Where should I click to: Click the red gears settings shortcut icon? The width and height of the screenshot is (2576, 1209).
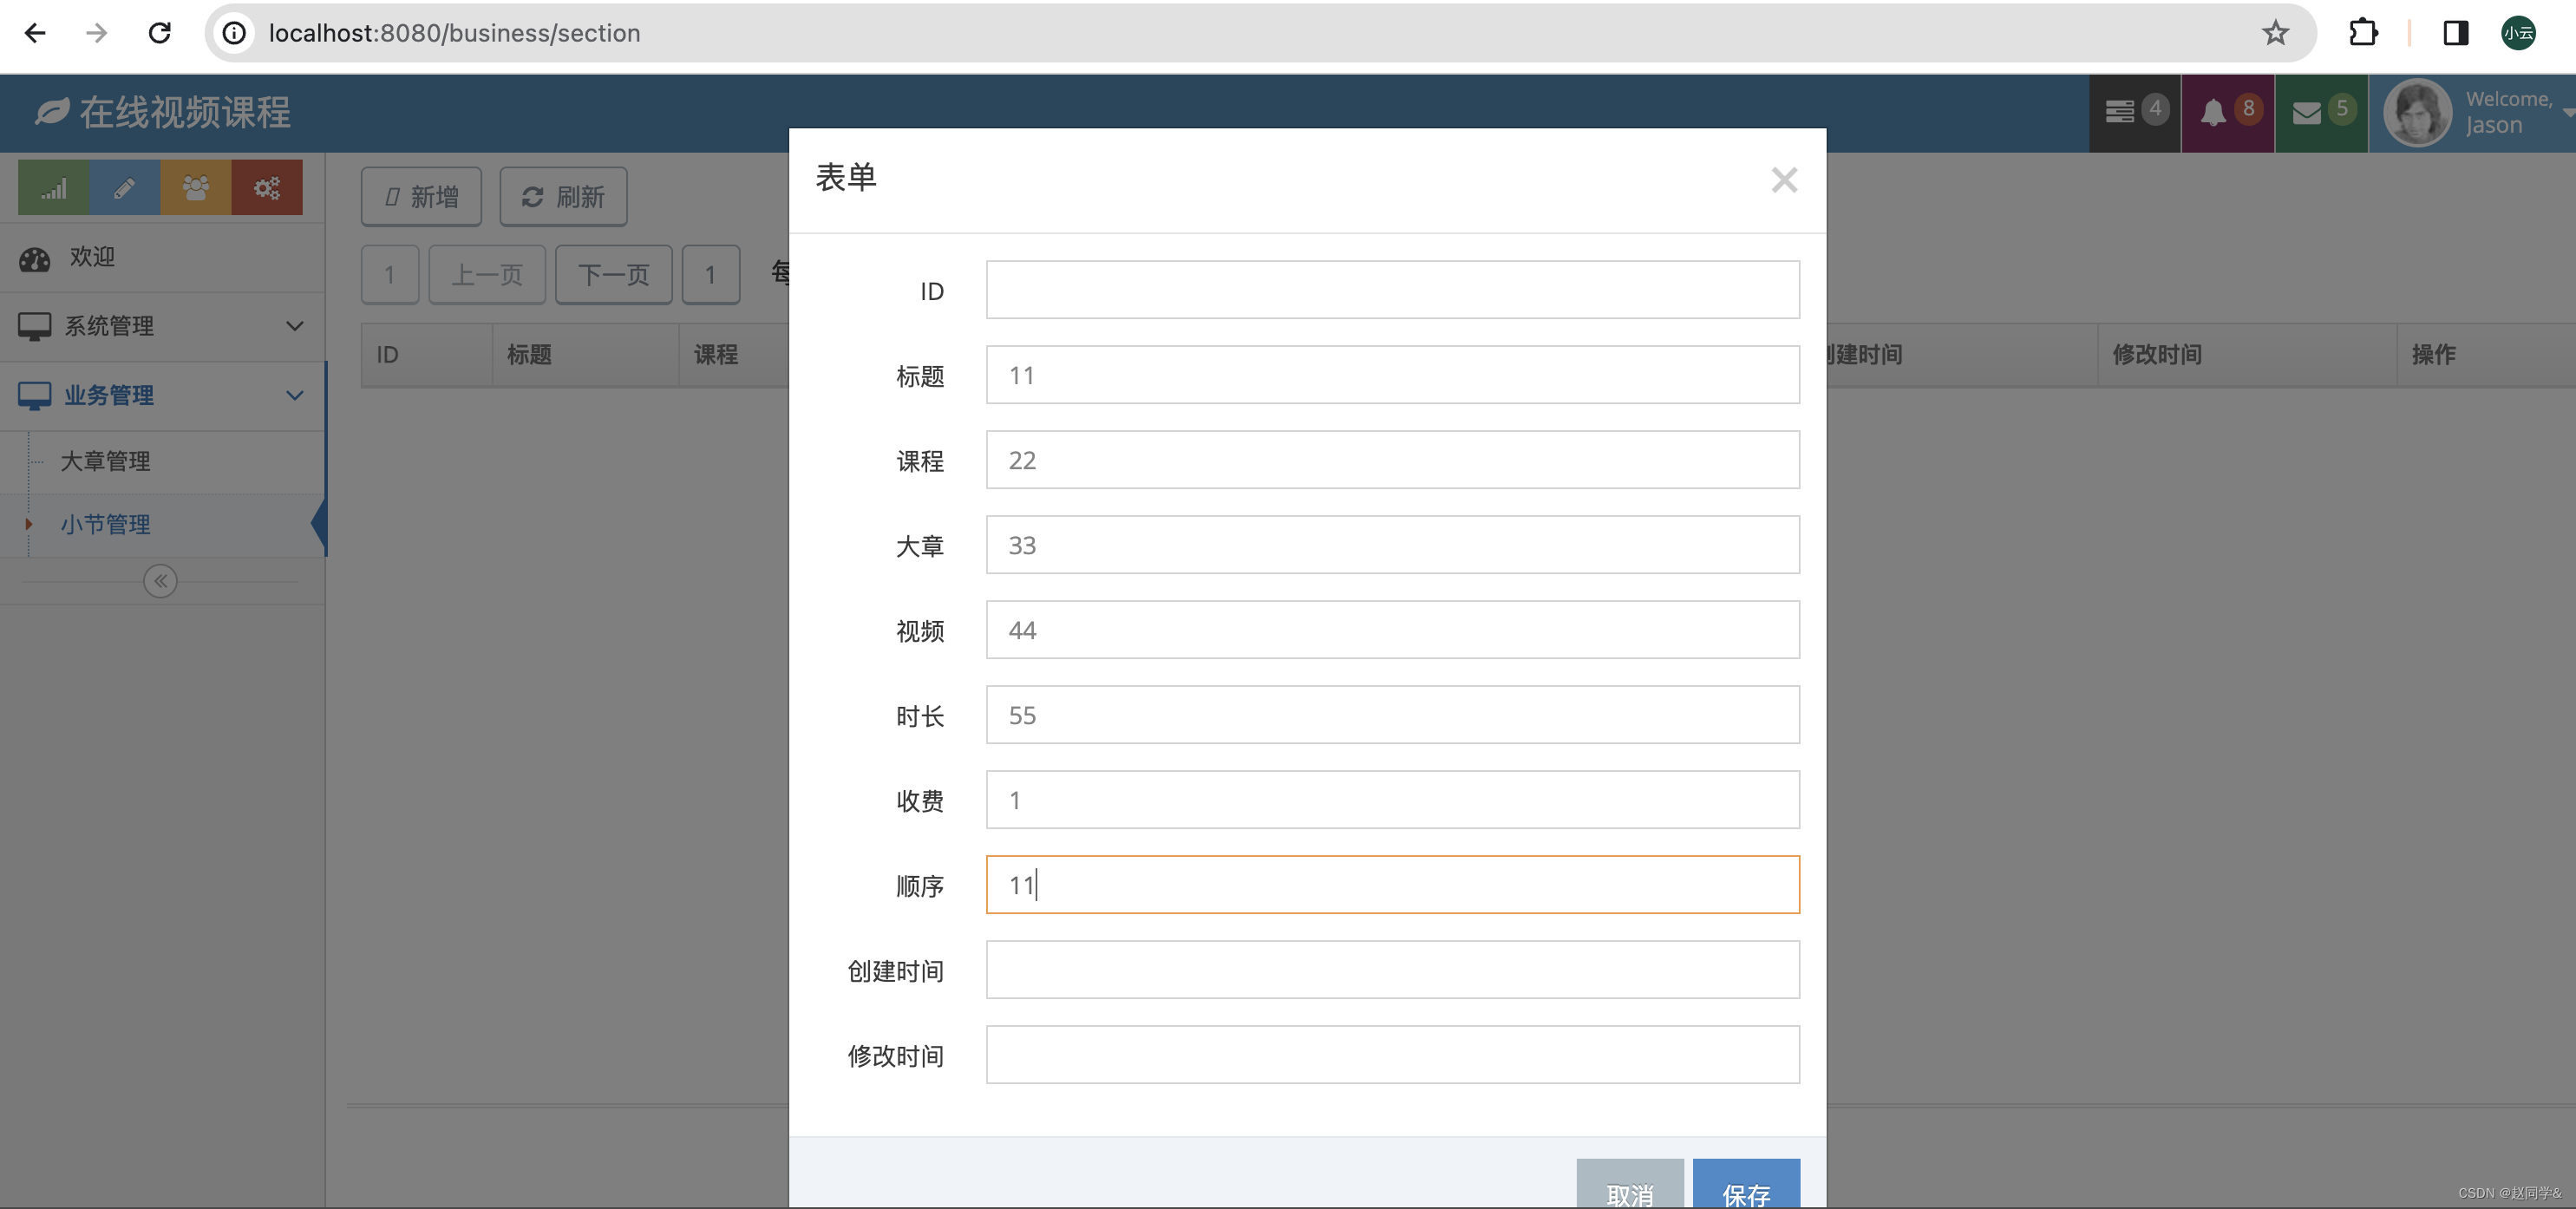pyautogui.click(x=267, y=188)
